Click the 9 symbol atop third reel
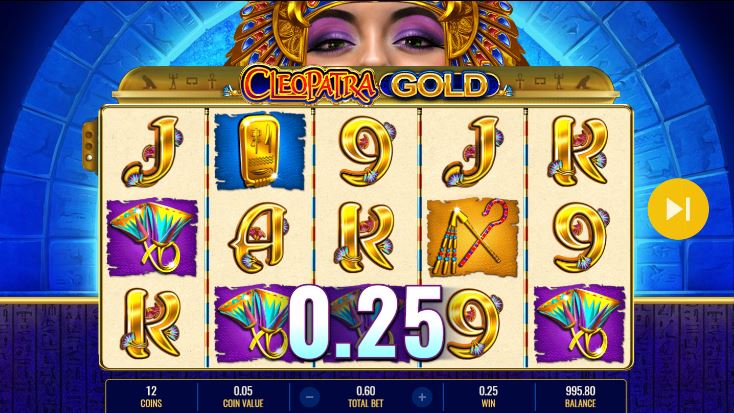 368,151
